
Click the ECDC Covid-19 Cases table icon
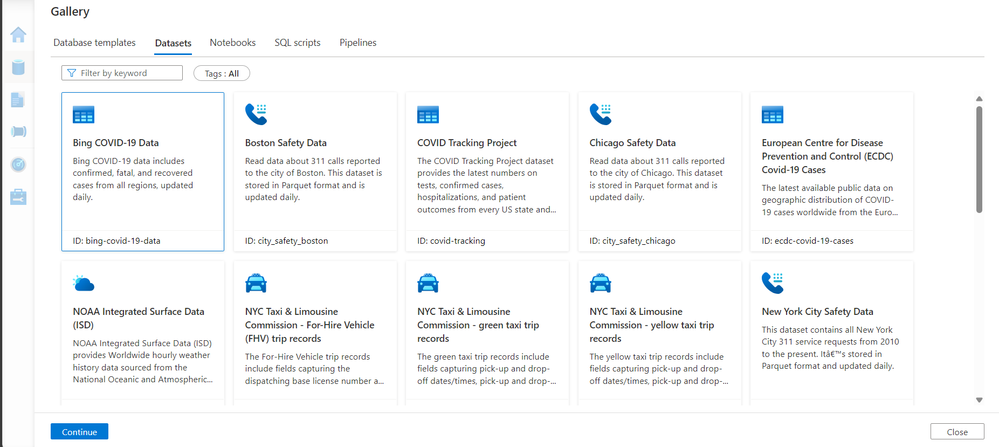click(773, 115)
